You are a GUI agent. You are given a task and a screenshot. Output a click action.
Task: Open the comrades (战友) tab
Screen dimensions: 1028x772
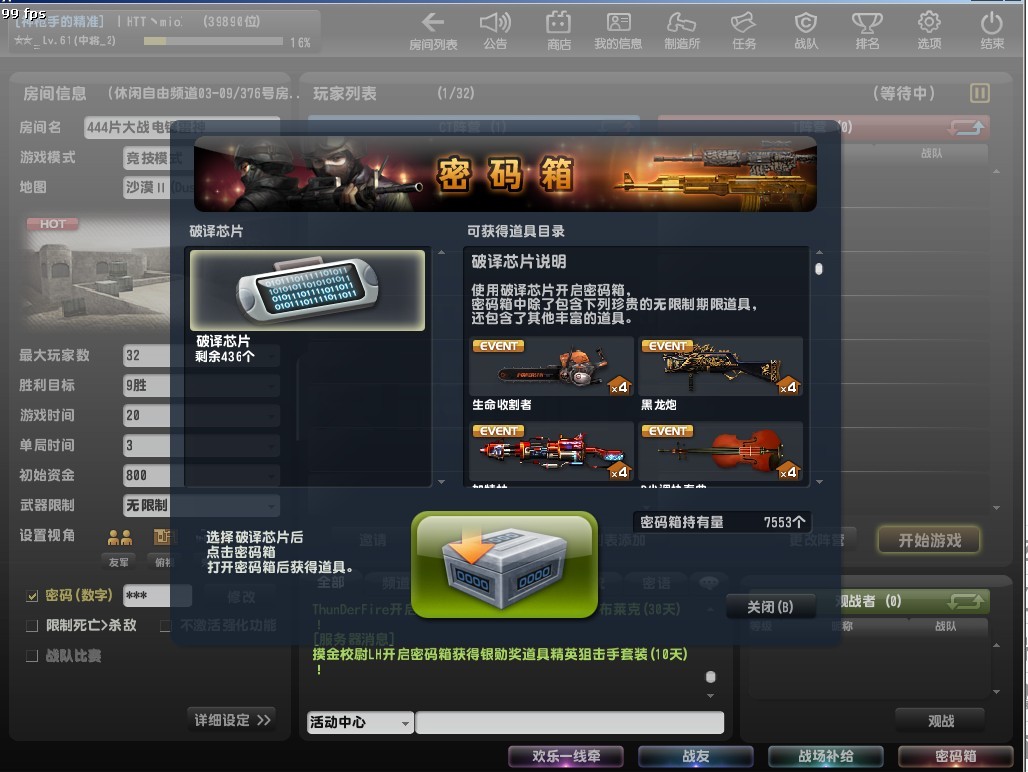pyautogui.click(x=696, y=756)
